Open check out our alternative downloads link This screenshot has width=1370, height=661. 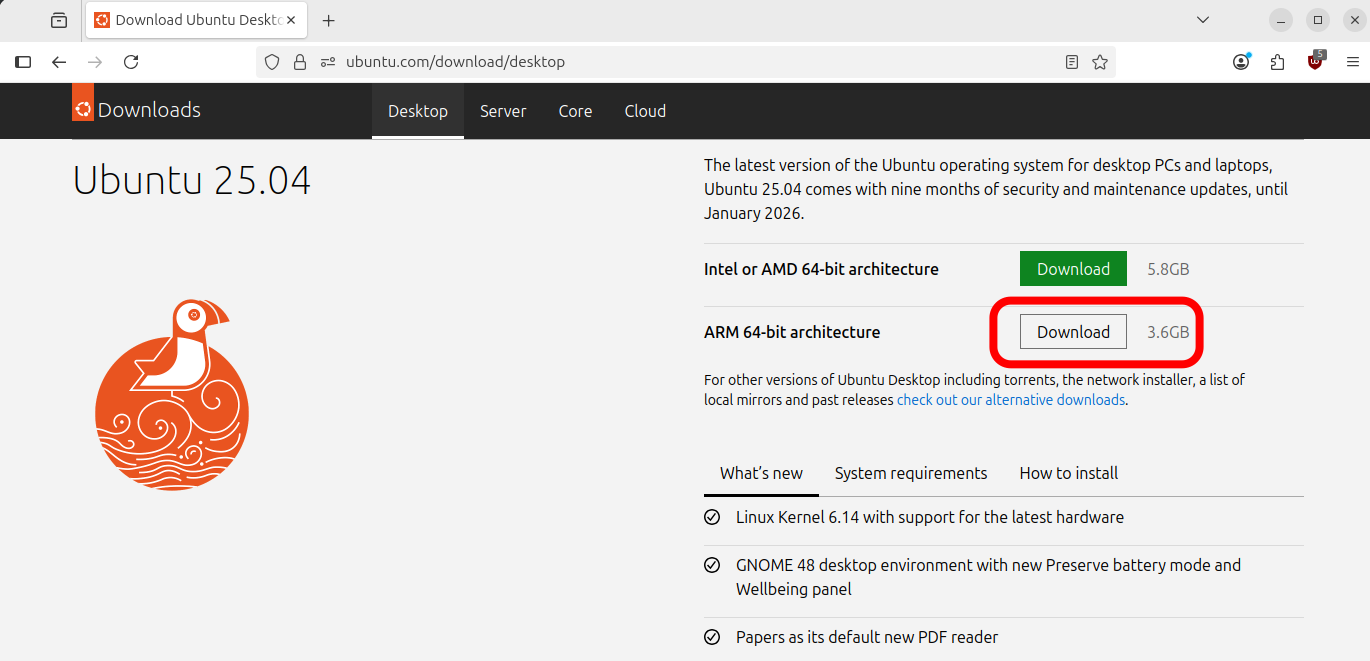pyautogui.click(x=1011, y=400)
